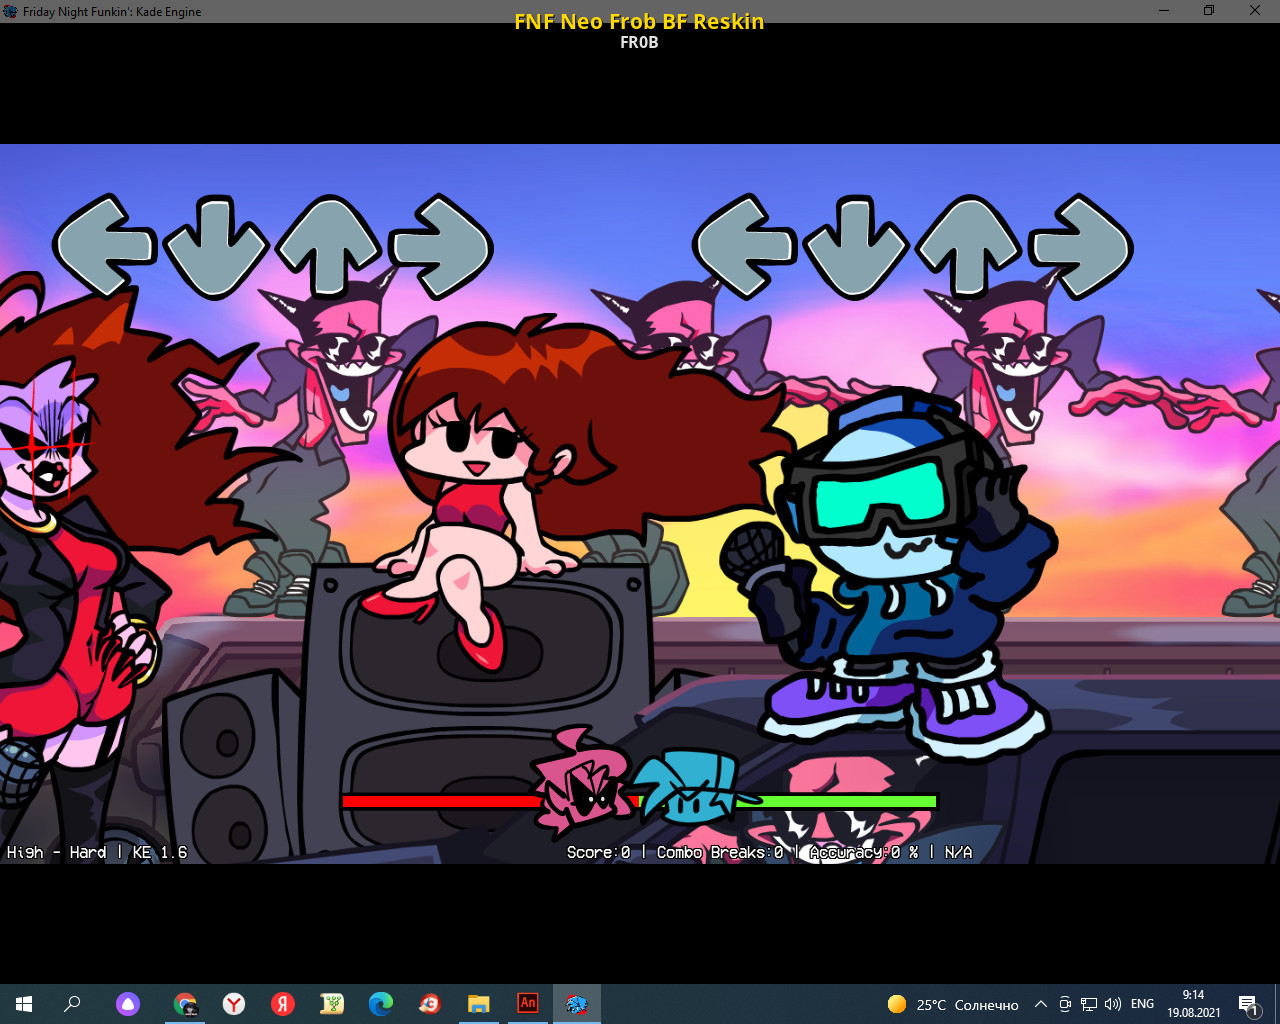Viewport: 1280px width, 1024px height.
Task: Switch the ENG input language indicator
Action: (x=1142, y=1004)
